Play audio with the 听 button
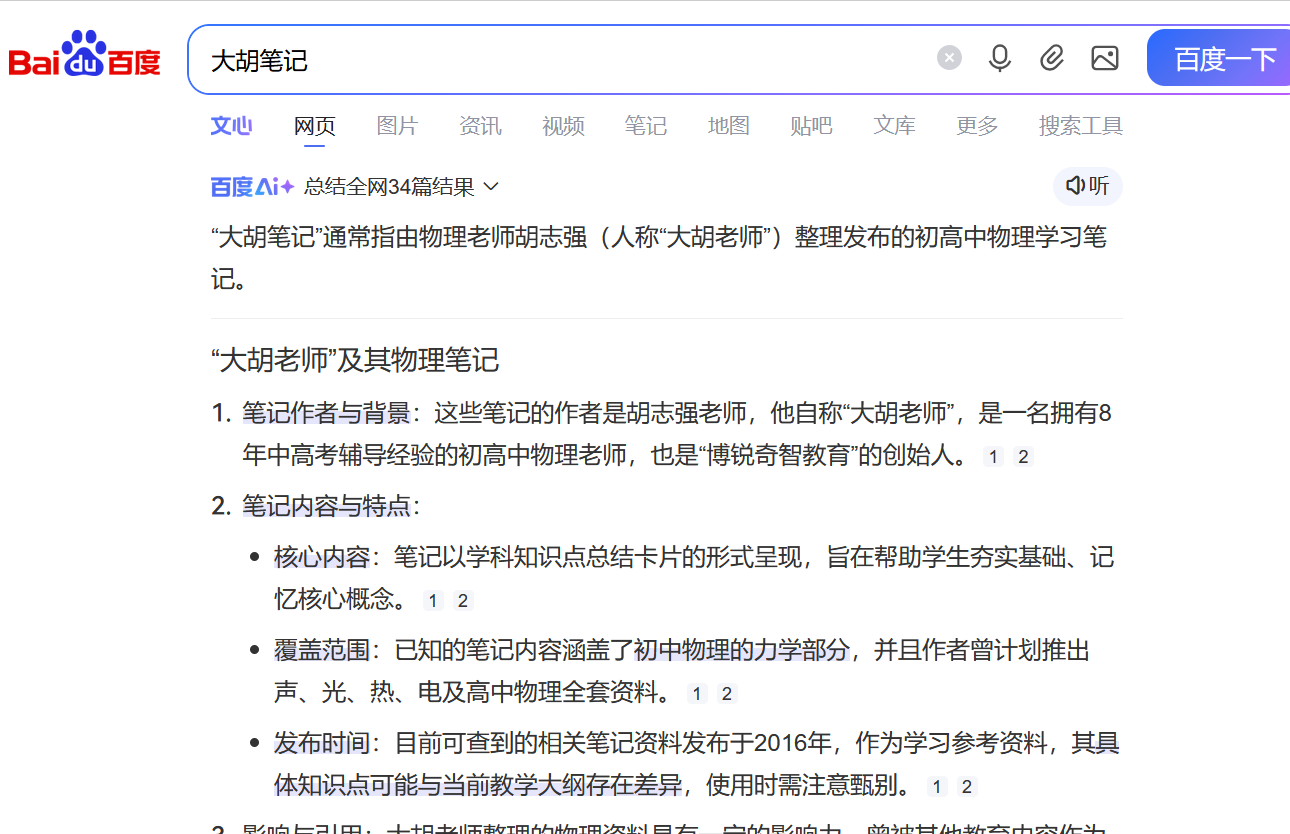The image size is (1290, 834). (1088, 186)
